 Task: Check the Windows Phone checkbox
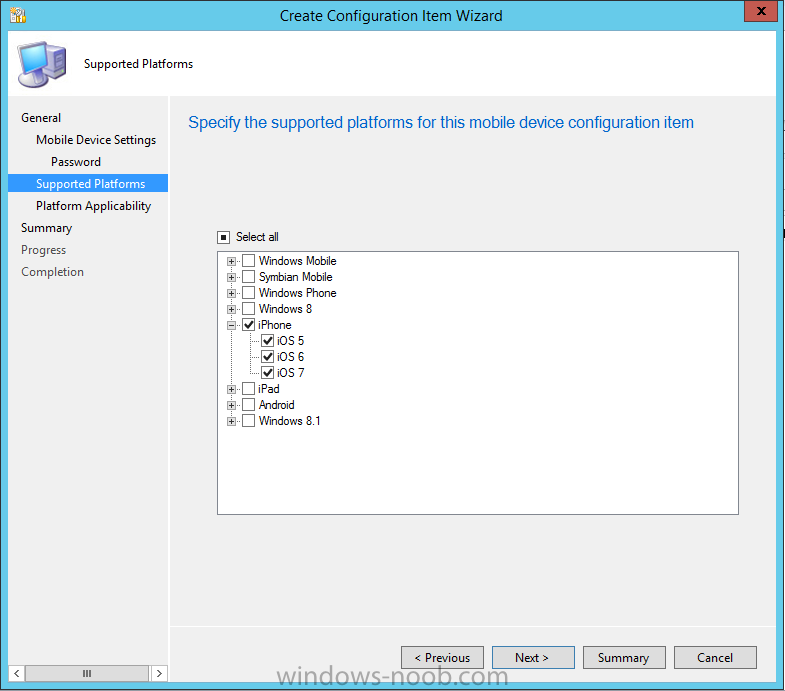[248, 292]
